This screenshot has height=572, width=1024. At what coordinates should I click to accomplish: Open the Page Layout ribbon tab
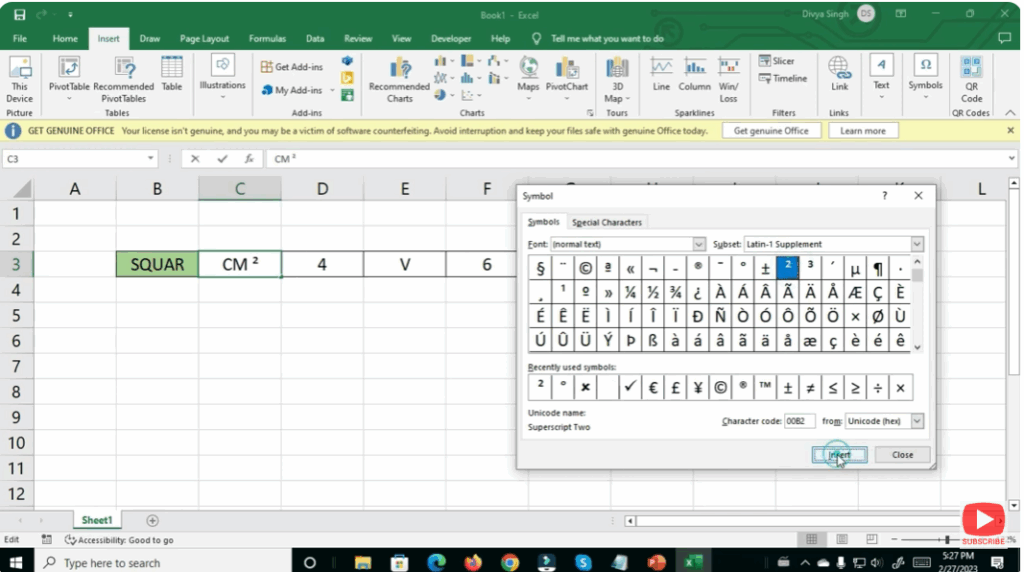[x=204, y=39]
